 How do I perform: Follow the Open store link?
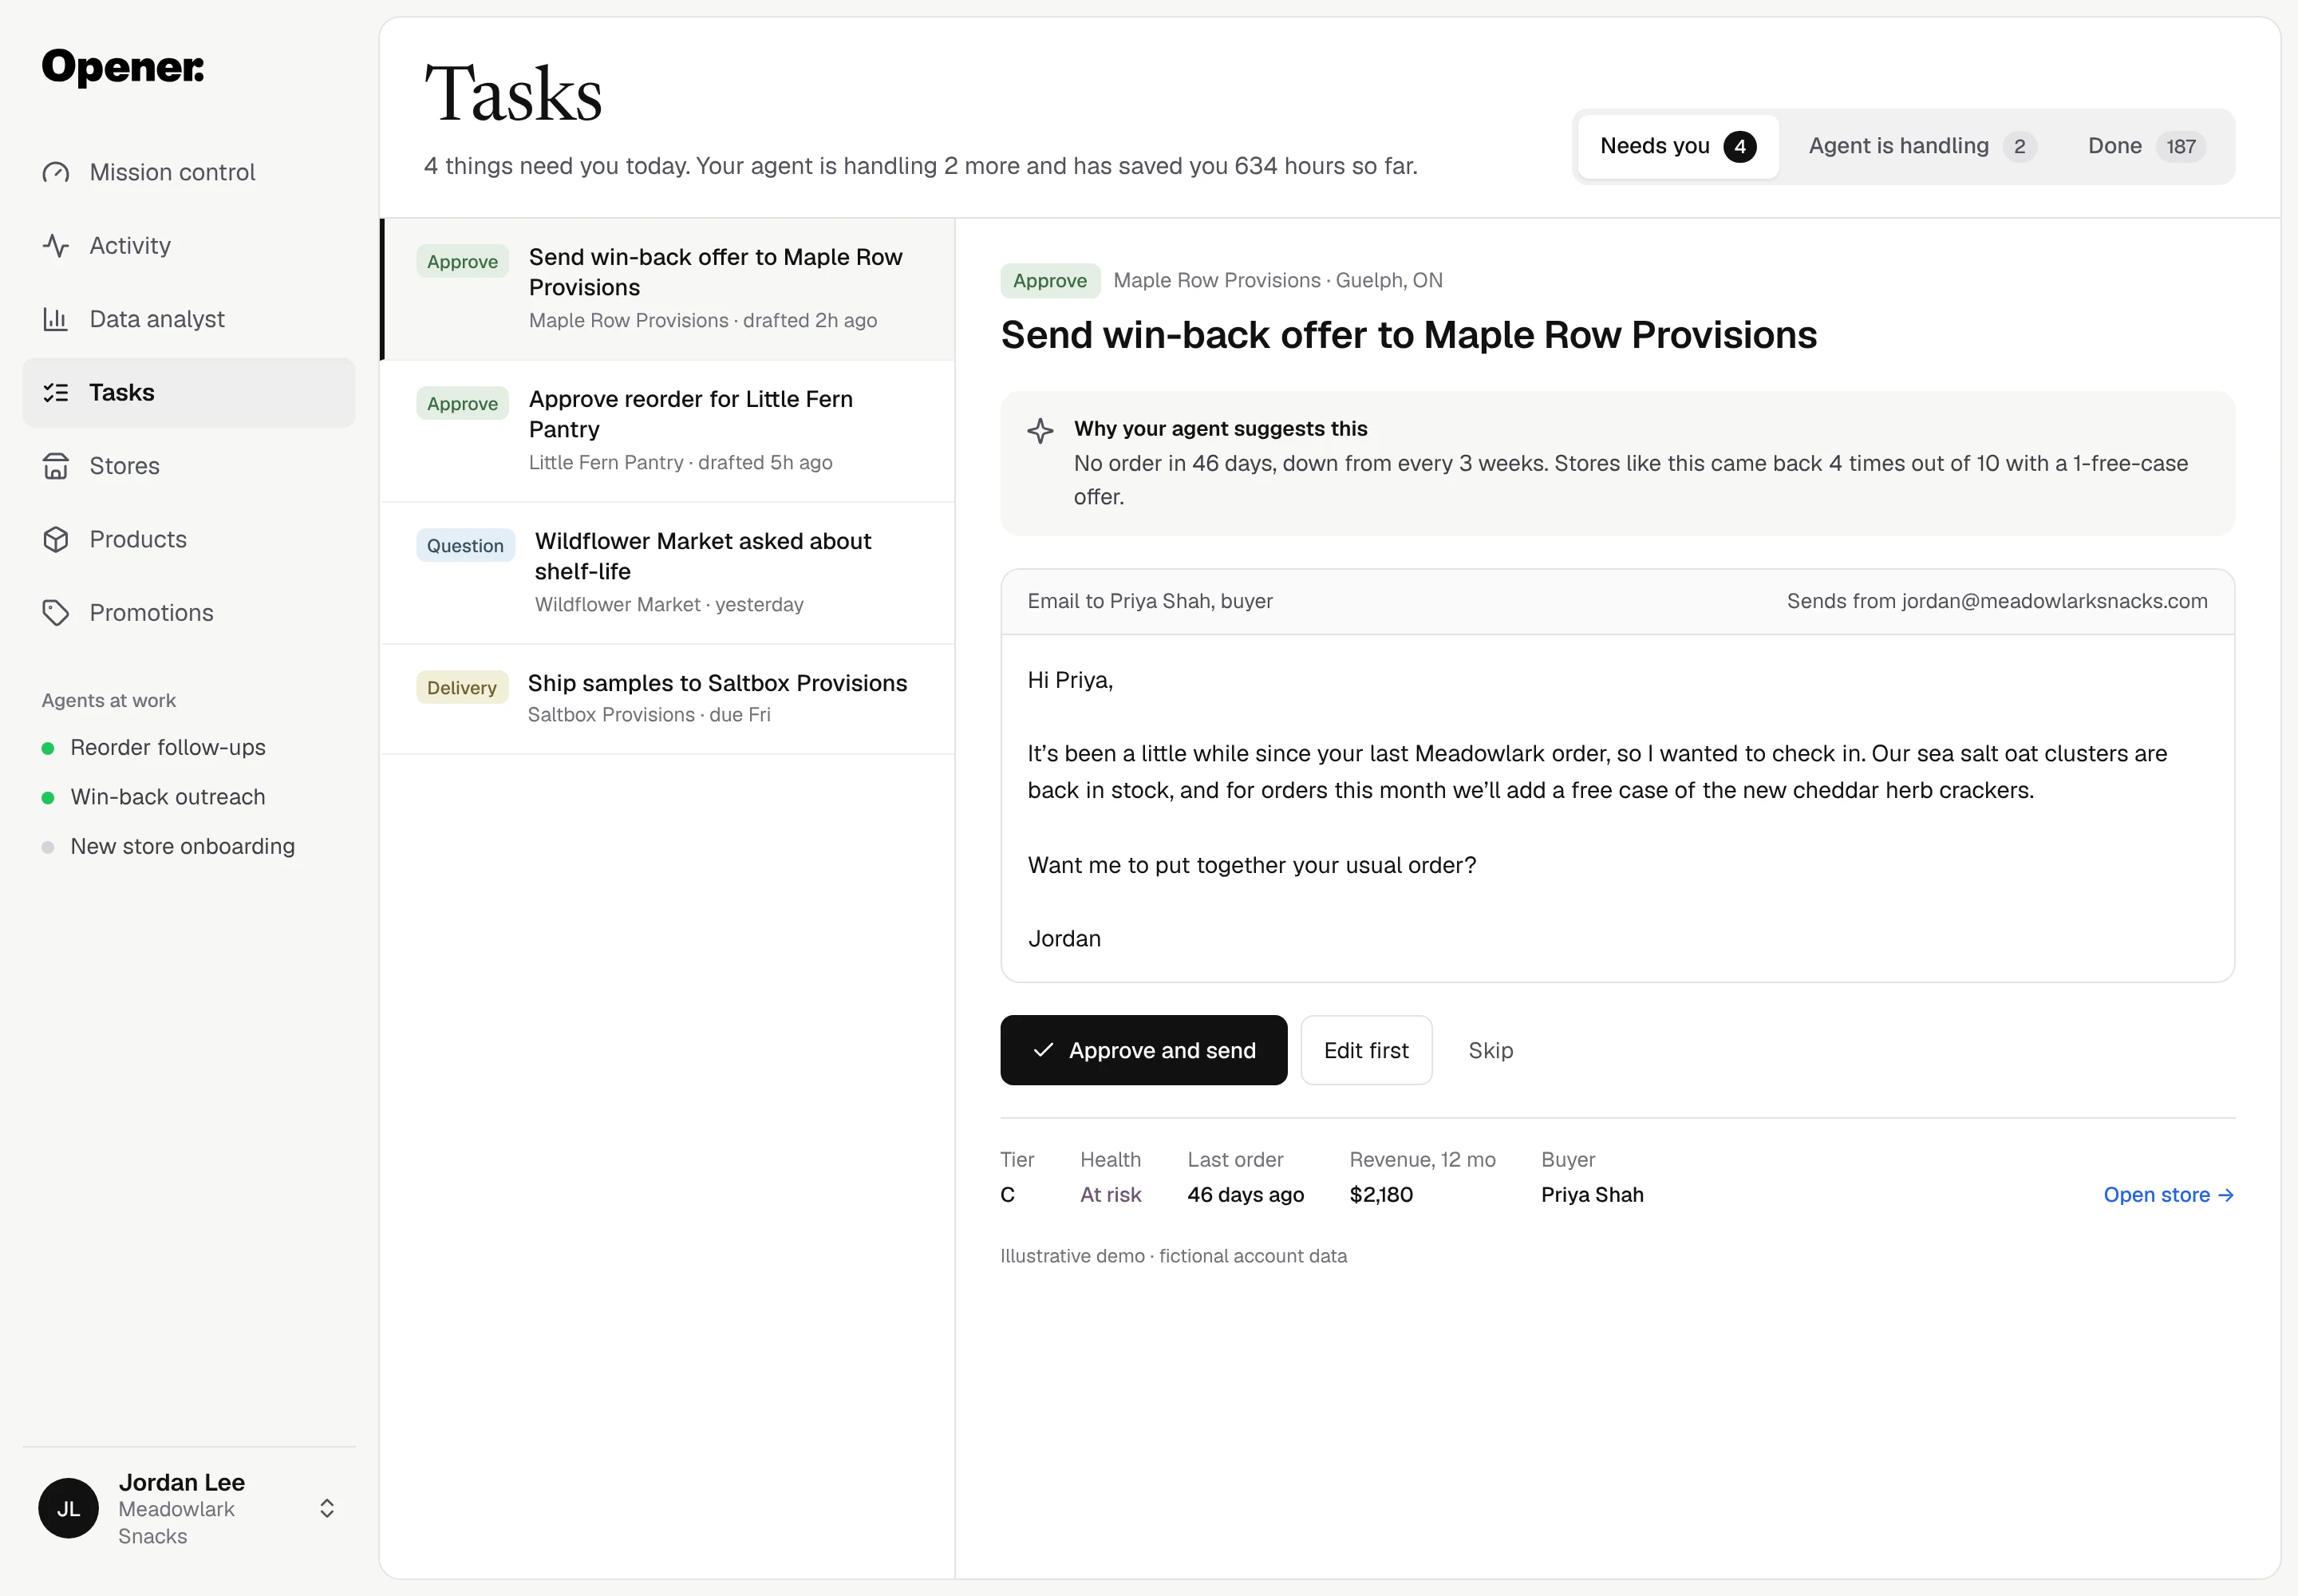pos(2168,1195)
